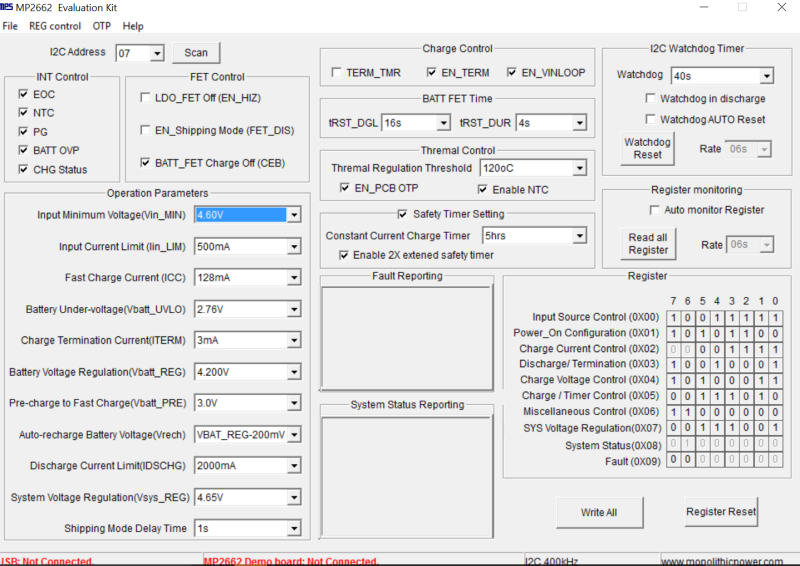
Task: Enable LDO_FET Off (EN_HIZ) checkbox
Action: point(145,97)
